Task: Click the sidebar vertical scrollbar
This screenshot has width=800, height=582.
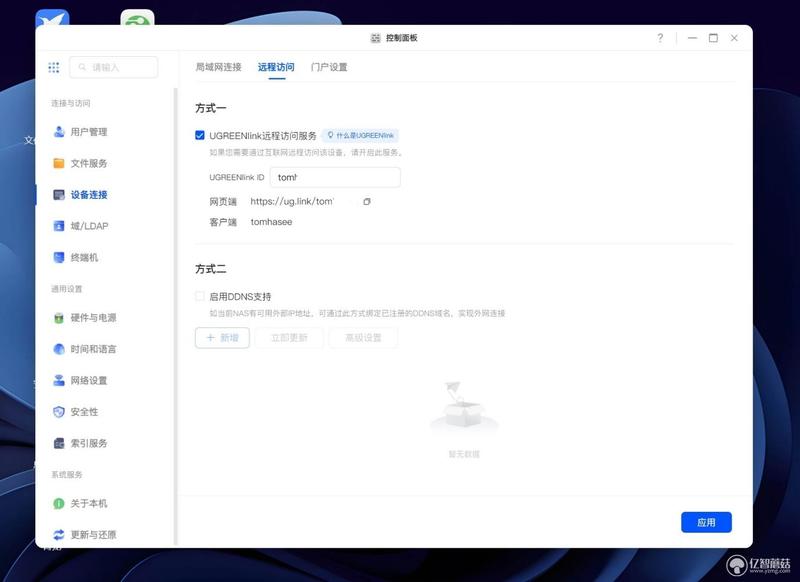Action: tap(176, 316)
